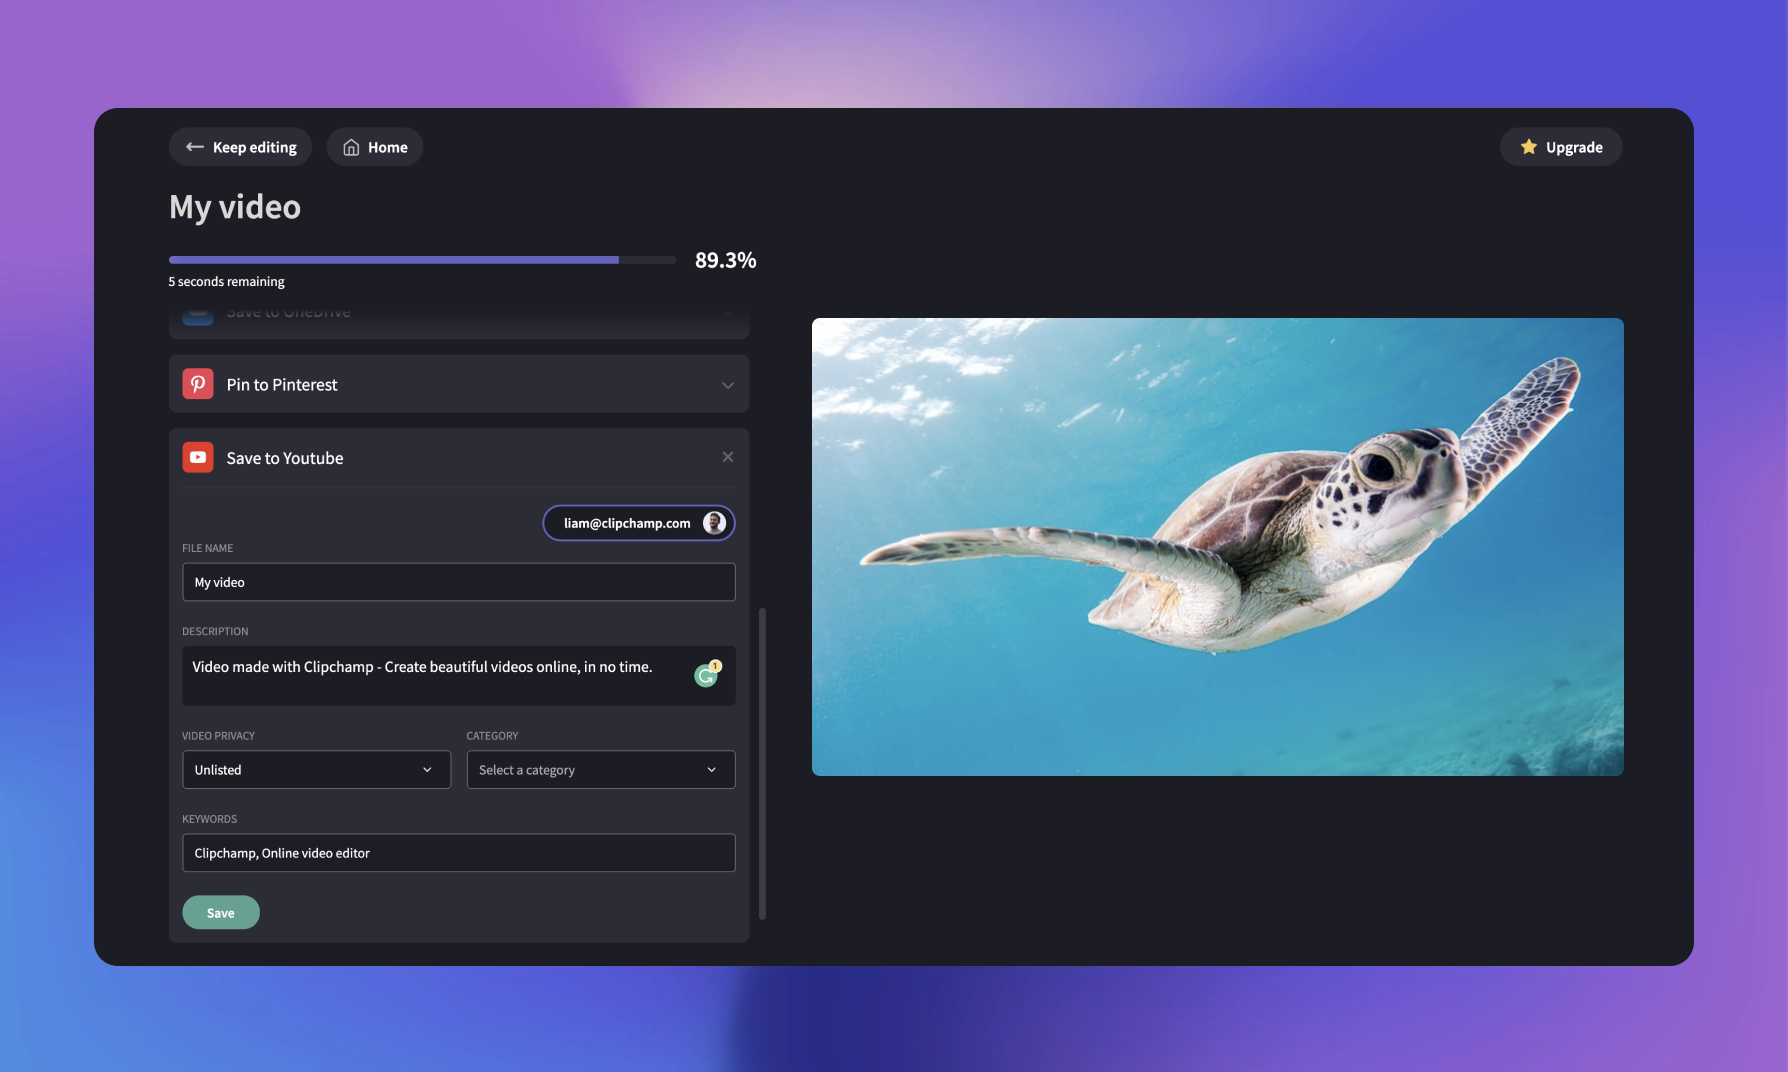The height and width of the screenshot is (1072, 1788).
Task: Click the account avatar picture
Action: (714, 523)
